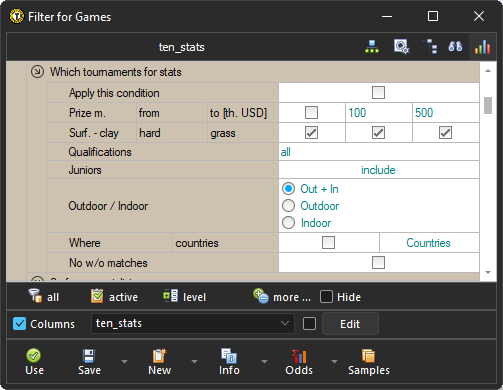Click the level filter icon
The width and height of the screenshot is (503, 390).
(x=170, y=296)
